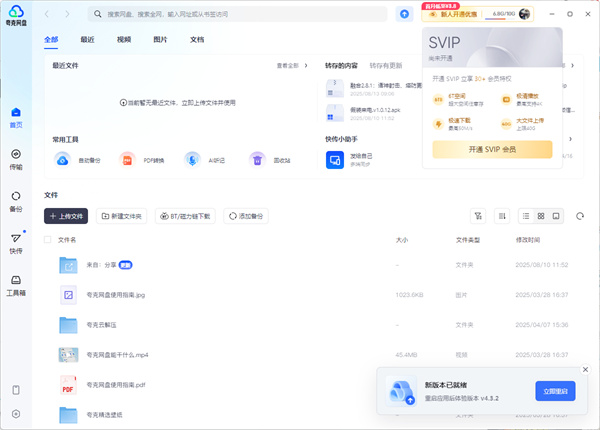
Task: Click the 上传文件 button
Action: [66, 216]
